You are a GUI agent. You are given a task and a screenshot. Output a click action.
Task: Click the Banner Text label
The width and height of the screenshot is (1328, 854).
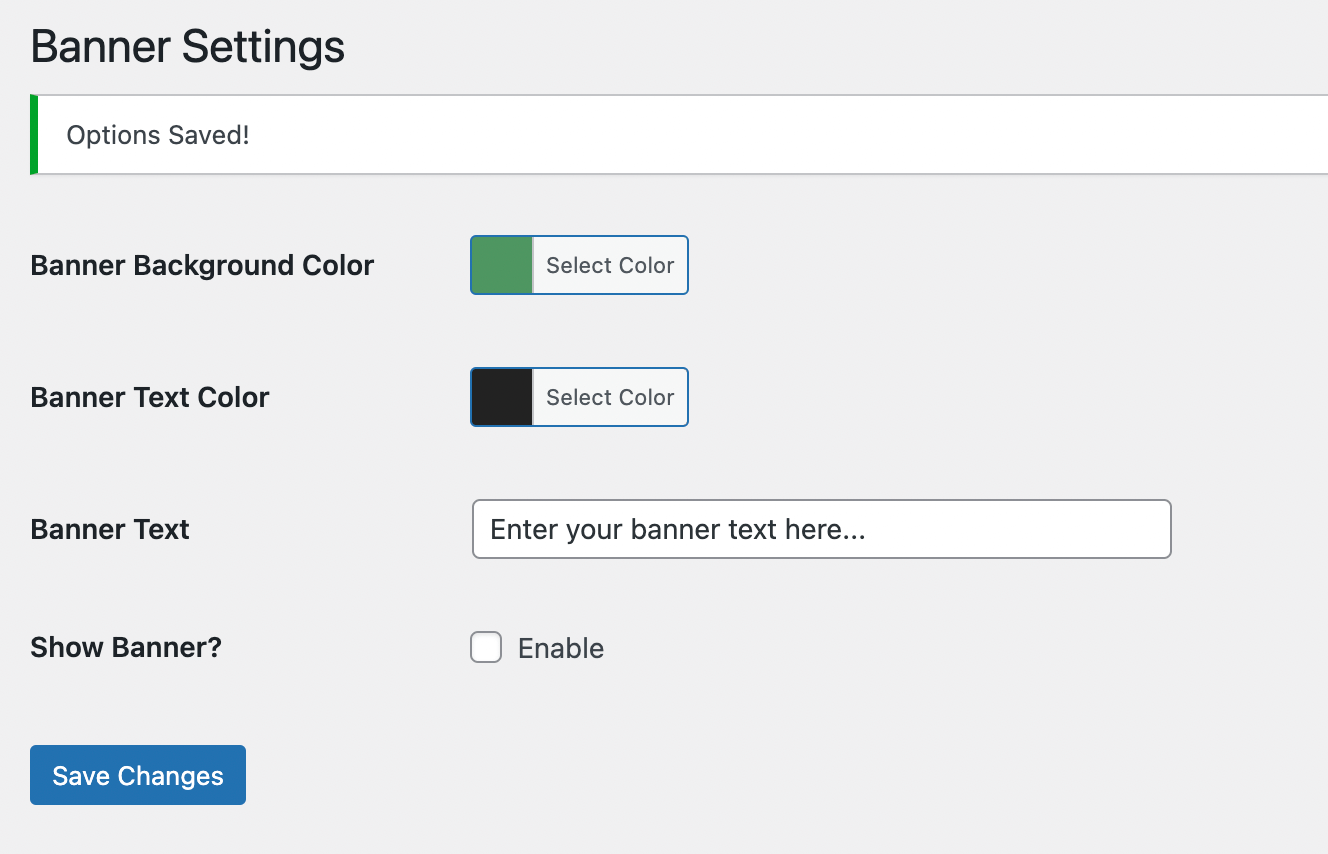[x=109, y=529]
